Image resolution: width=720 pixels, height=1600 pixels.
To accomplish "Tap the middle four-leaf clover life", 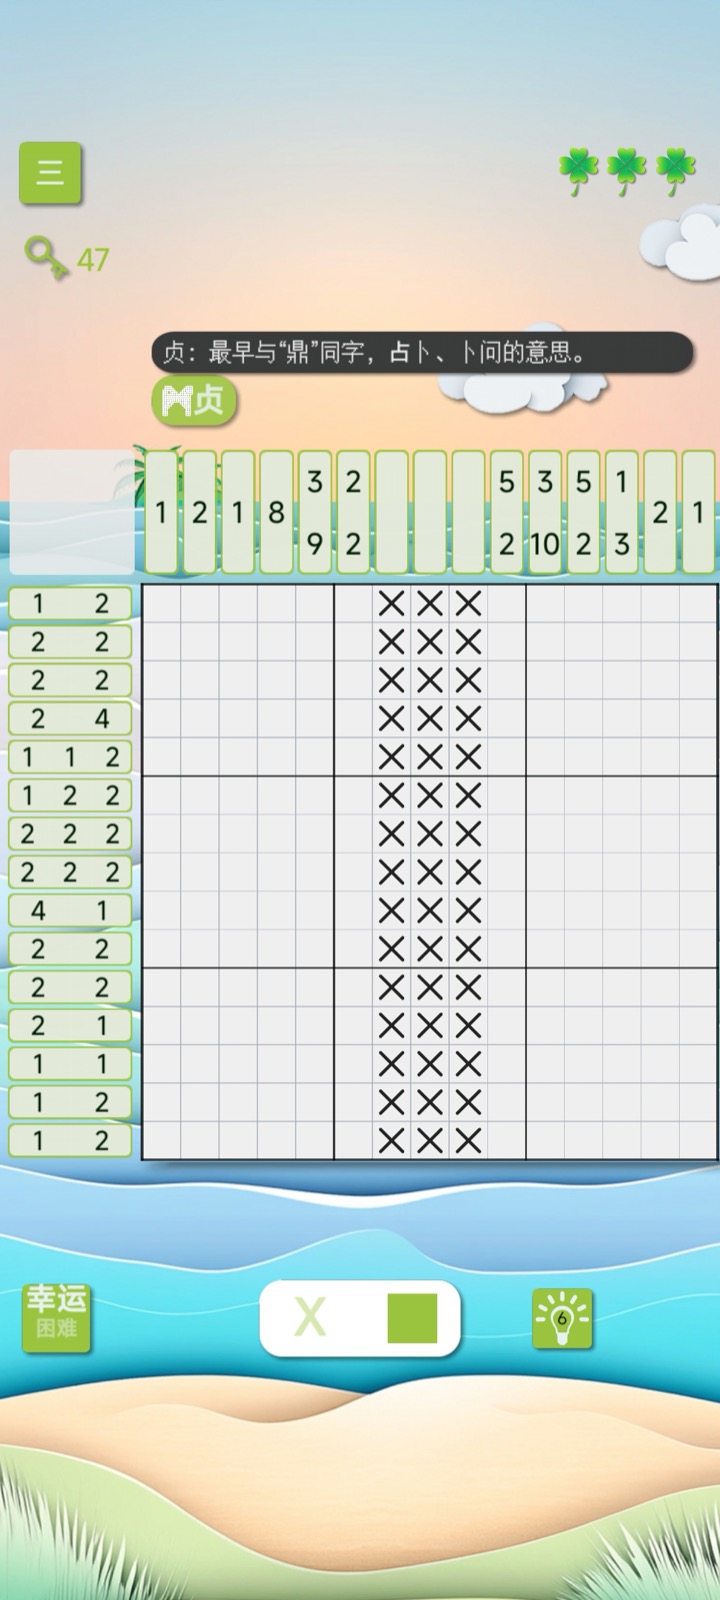I will (x=627, y=171).
